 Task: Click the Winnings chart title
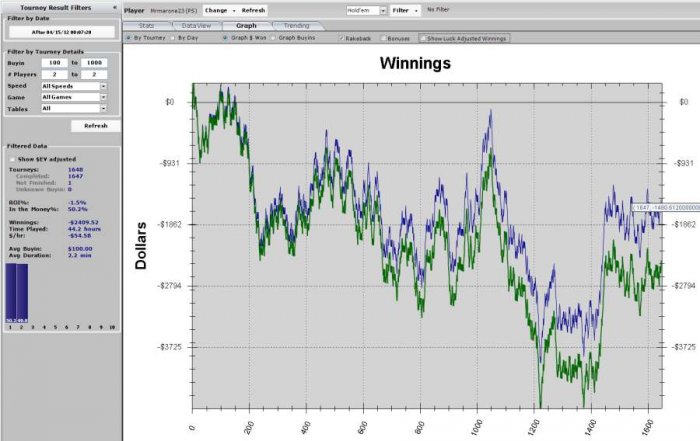[x=415, y=63]
